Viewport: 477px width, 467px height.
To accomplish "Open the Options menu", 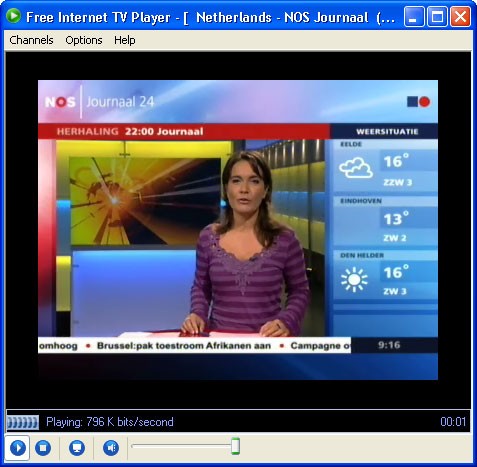I will point(84,40).
